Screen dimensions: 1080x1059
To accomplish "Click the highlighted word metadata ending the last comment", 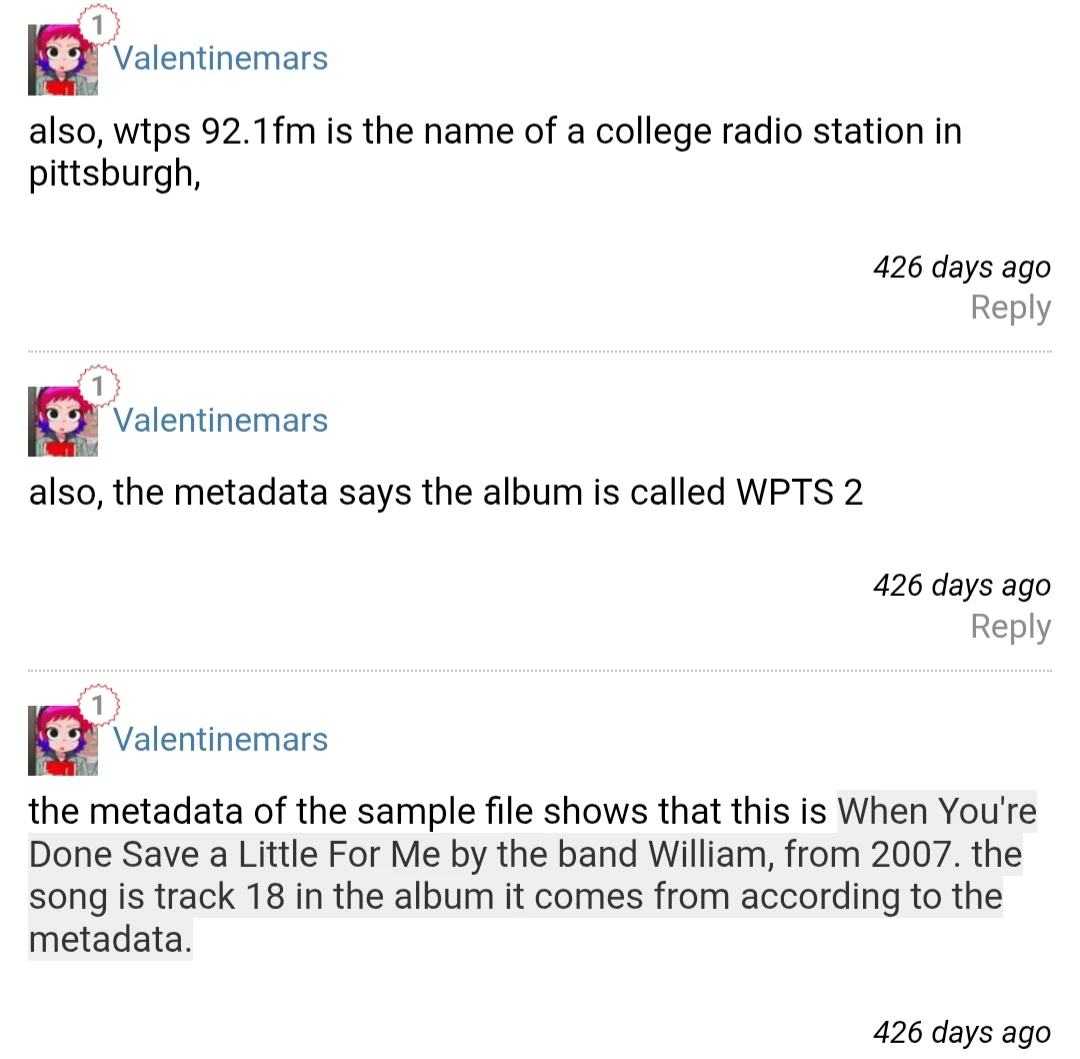I will tap(109, 940).
